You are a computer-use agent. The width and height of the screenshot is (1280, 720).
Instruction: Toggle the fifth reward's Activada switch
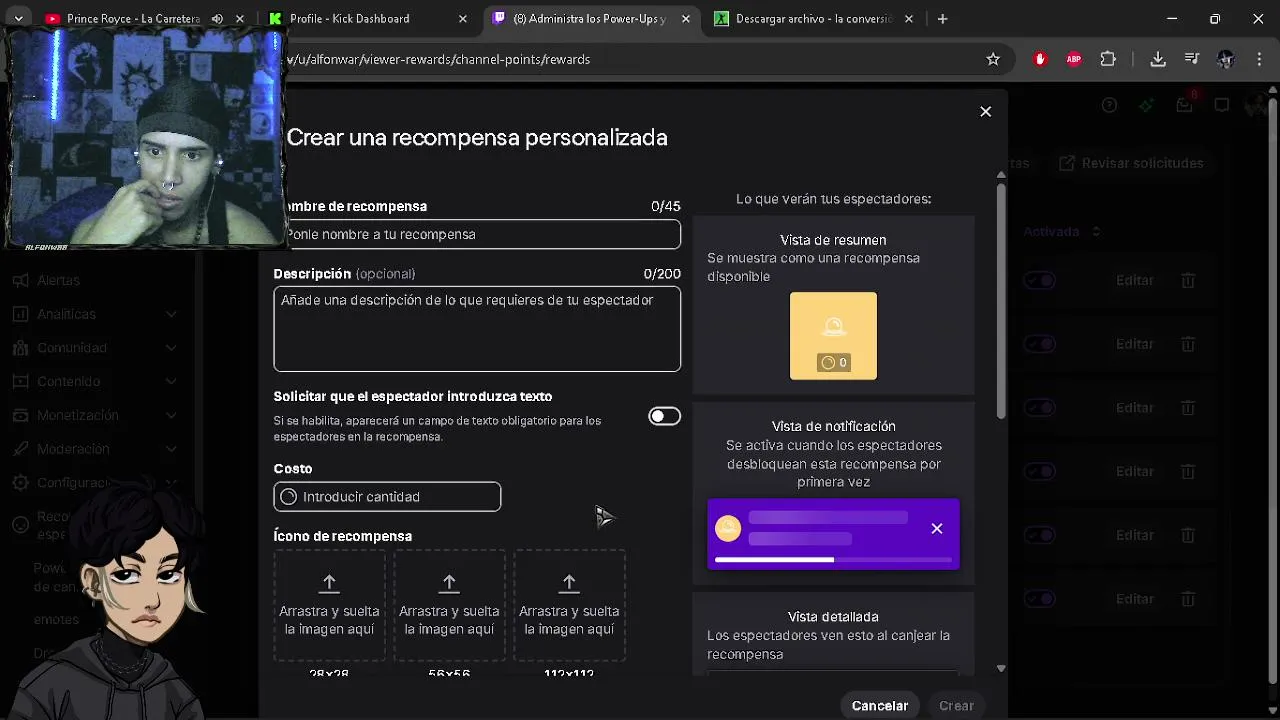pos(1039,535)
